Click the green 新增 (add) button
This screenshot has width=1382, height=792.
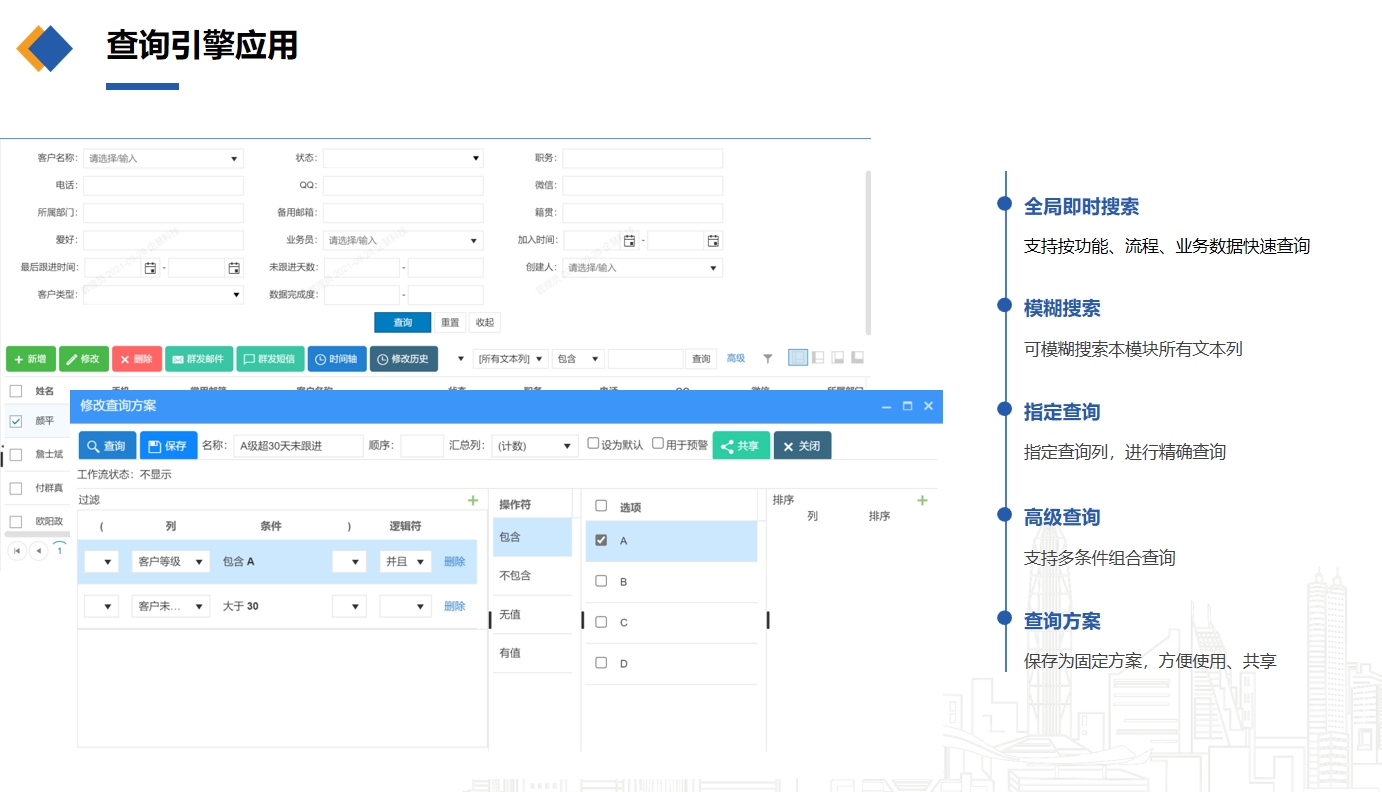click(x=30, y=359)
